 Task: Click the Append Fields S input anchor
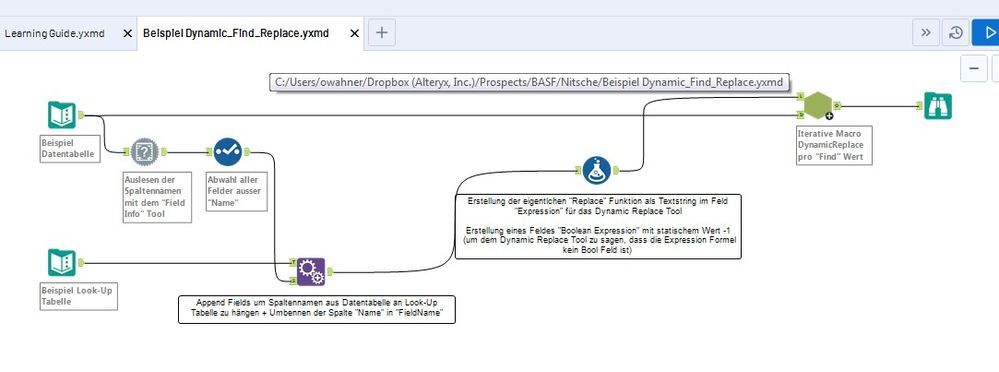coord(292,281)
